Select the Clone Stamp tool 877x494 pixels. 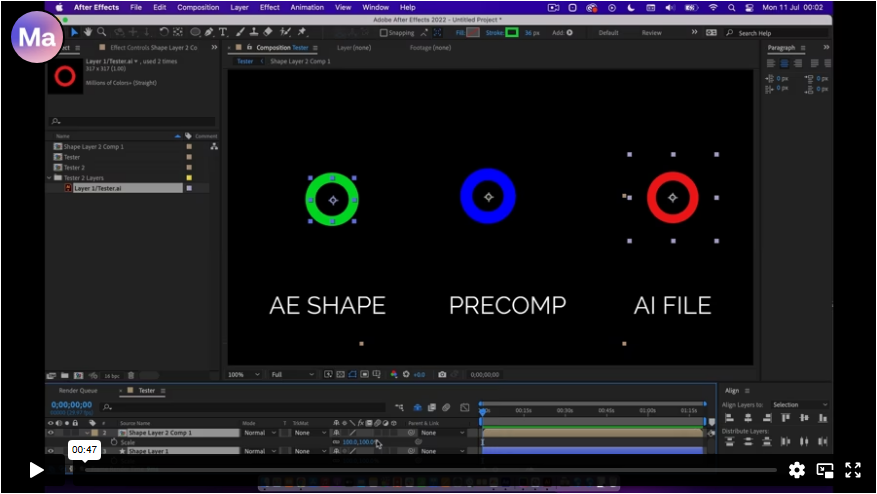point(254,32)
